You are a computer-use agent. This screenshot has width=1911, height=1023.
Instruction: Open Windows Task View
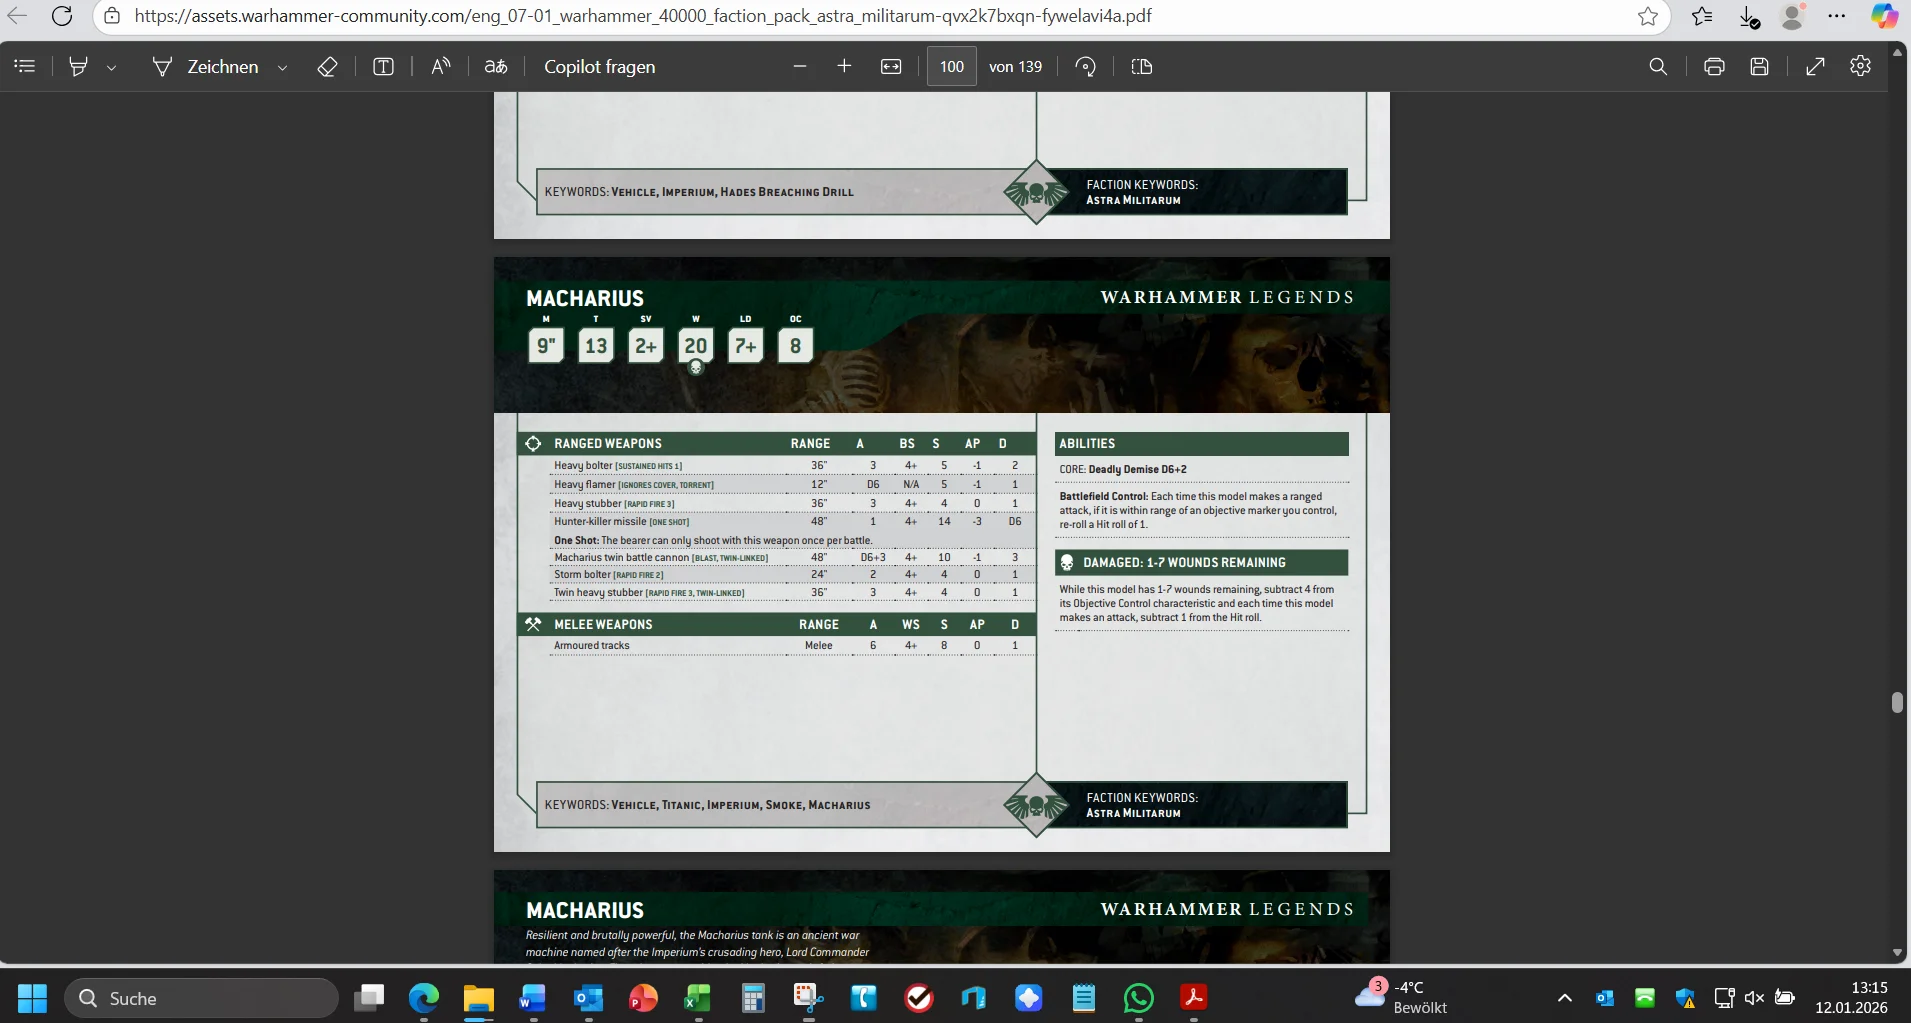pyautogui.click(x=370, y=998)
